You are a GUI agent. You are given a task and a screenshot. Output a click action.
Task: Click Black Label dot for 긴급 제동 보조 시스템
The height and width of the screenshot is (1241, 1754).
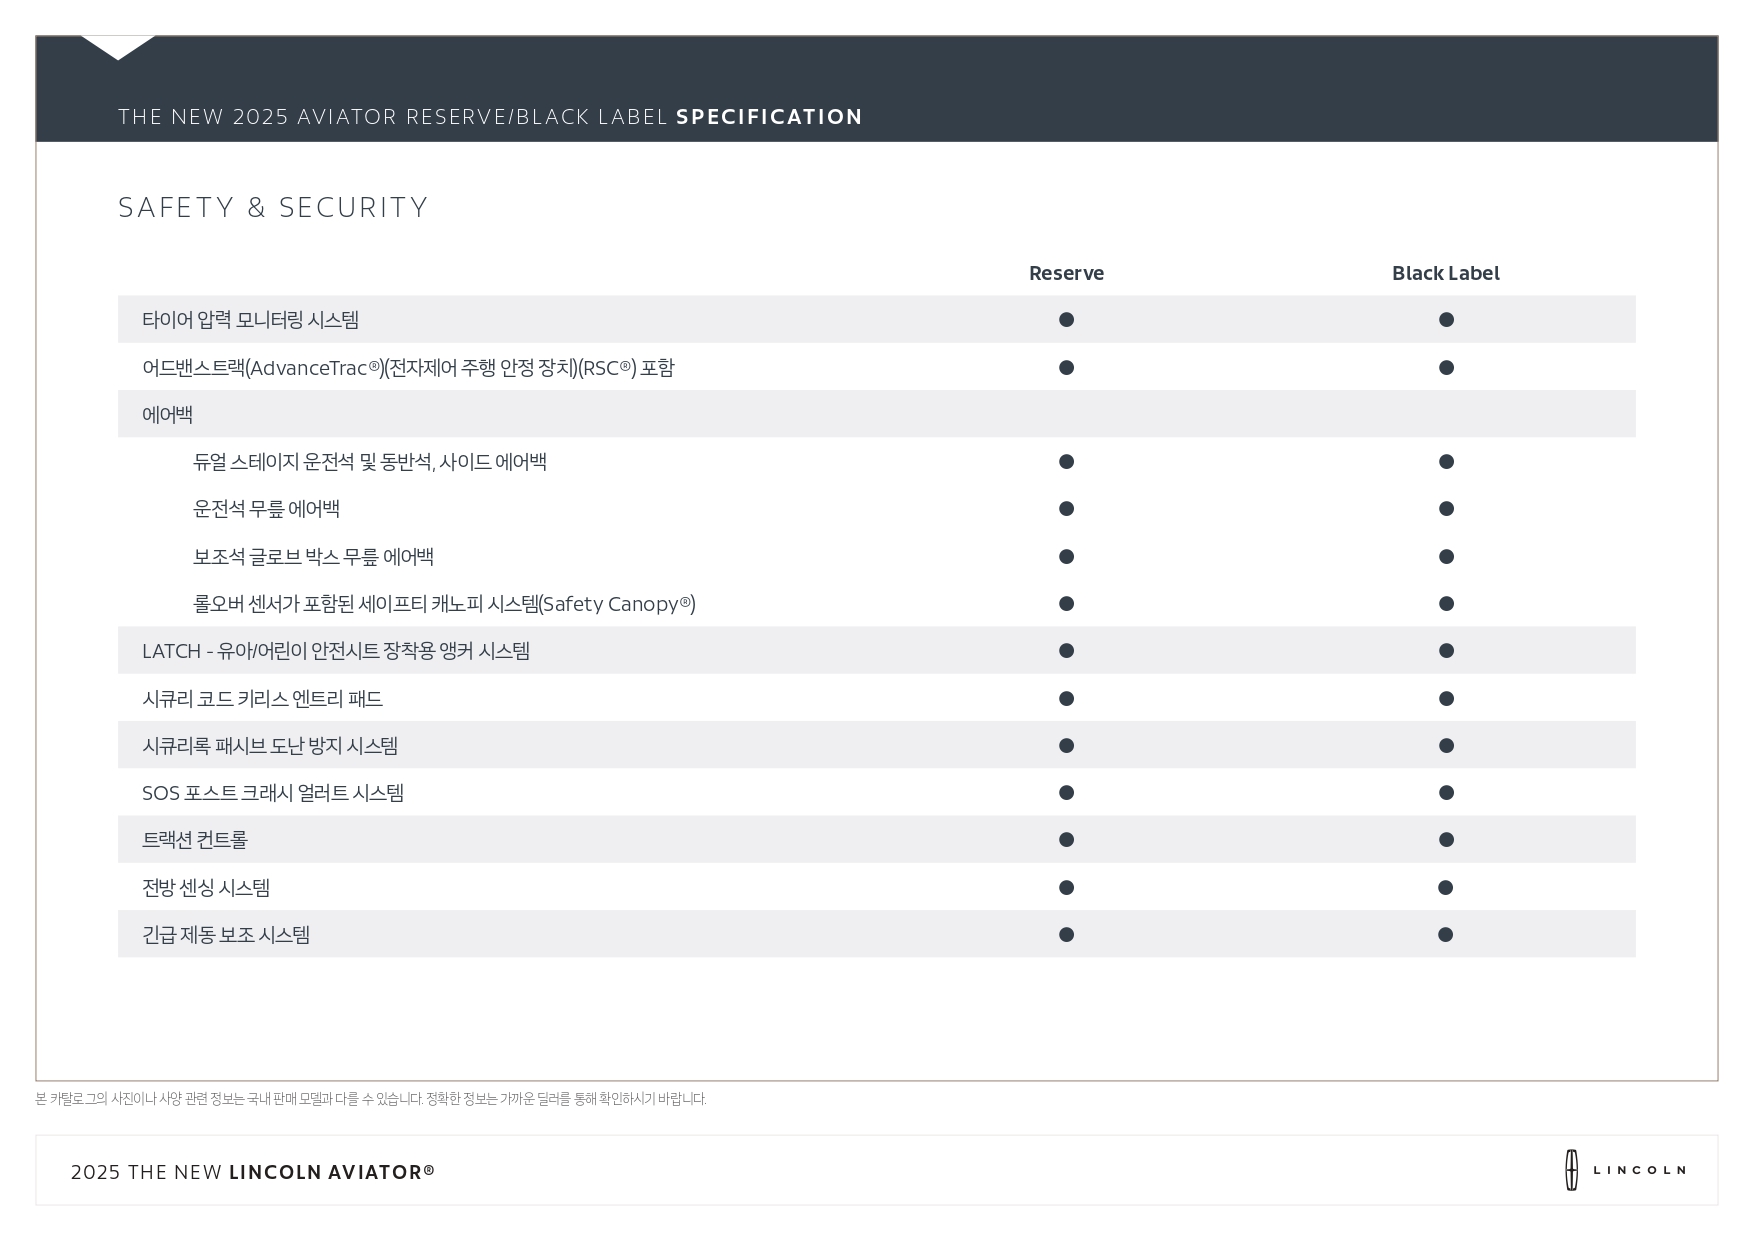1446,935
